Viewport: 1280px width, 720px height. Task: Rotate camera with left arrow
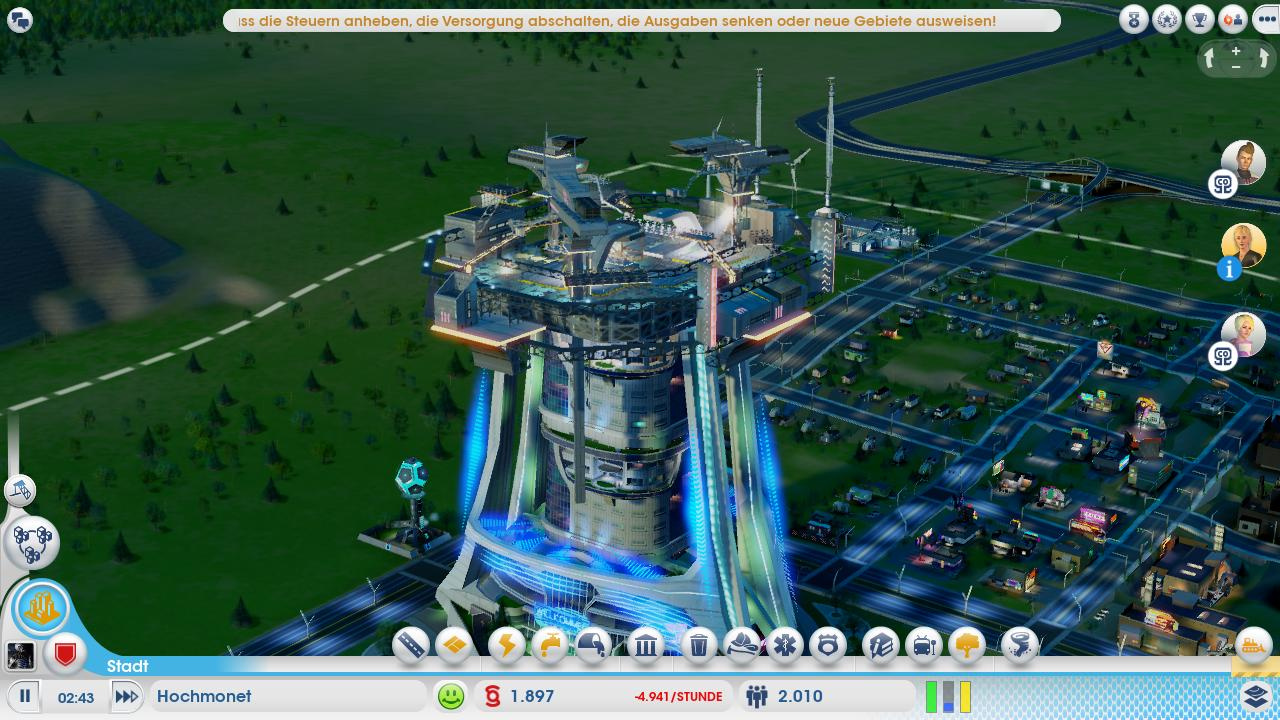click(1209, 59)
